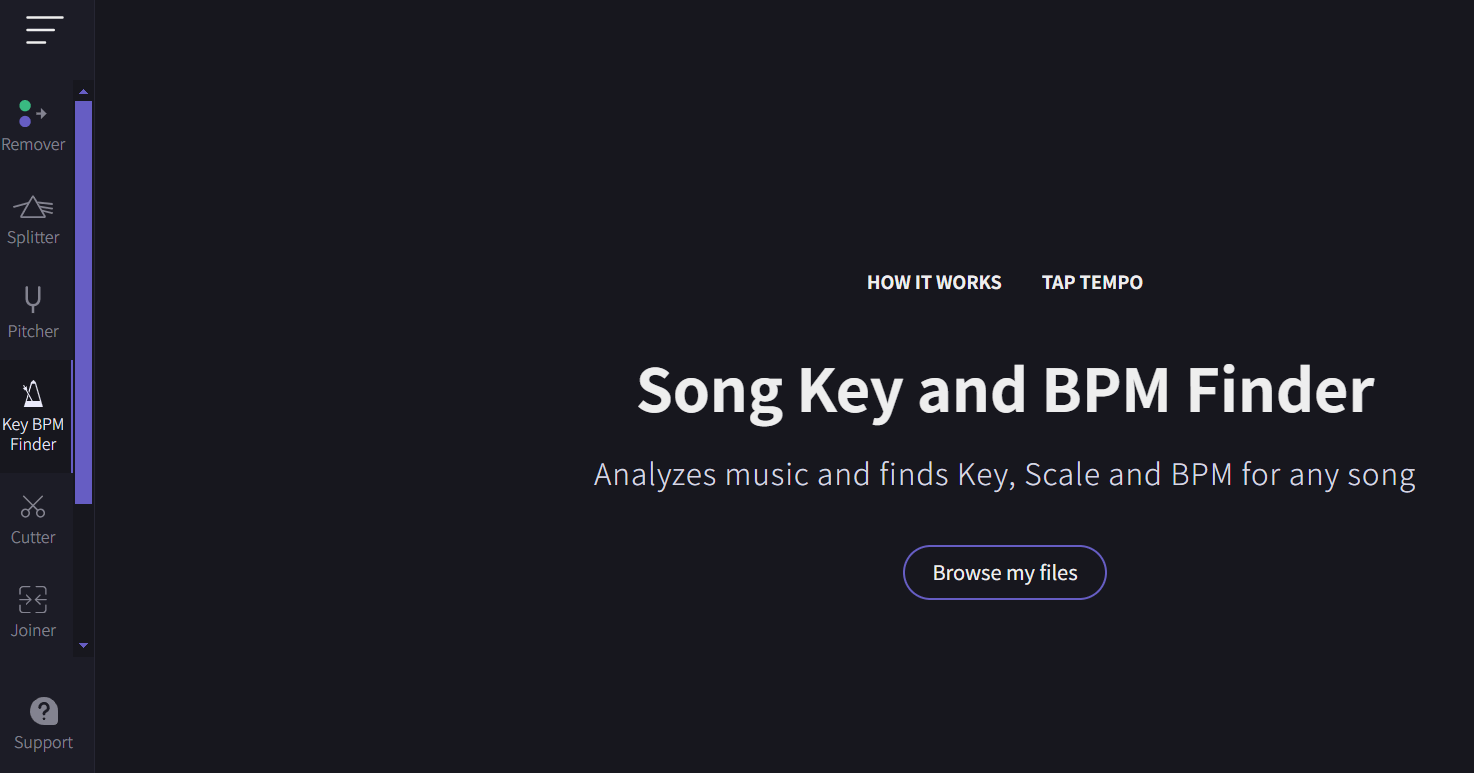Click the Support question mark icon

pos(44,711)
